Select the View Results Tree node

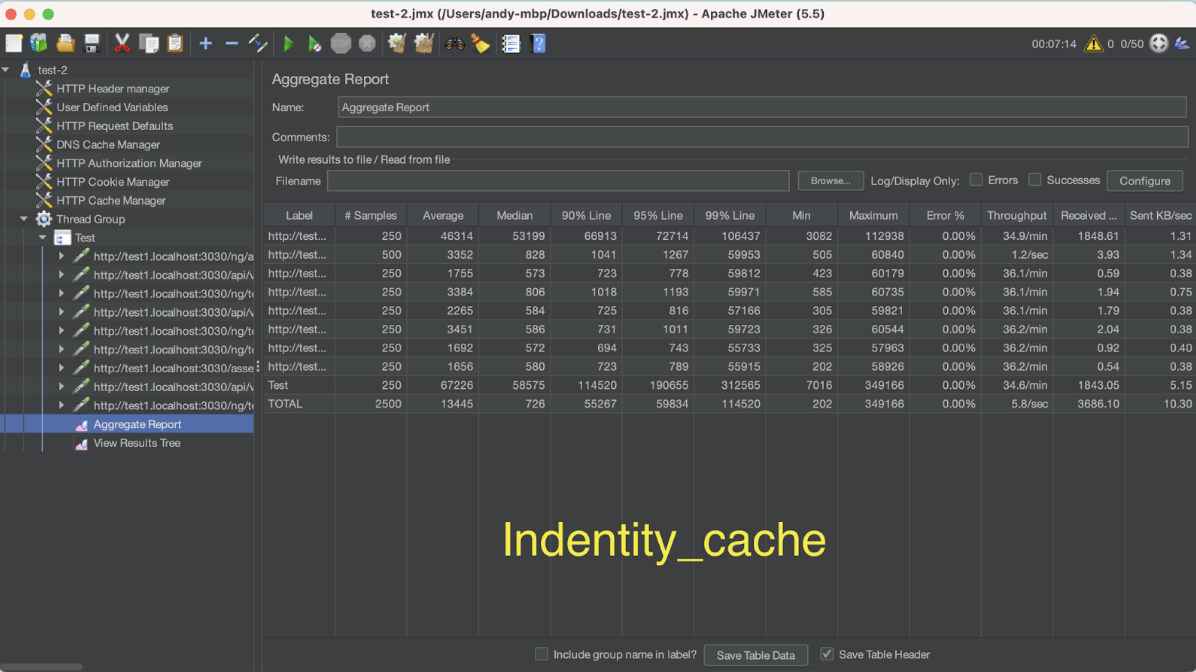(x=135, y=443)
